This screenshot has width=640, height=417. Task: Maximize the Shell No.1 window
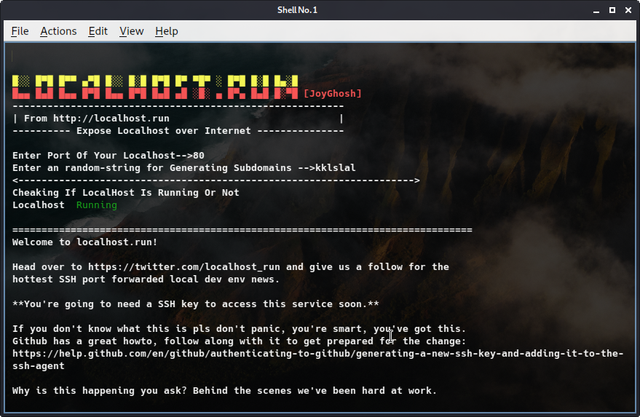click(x=612, y=10)
